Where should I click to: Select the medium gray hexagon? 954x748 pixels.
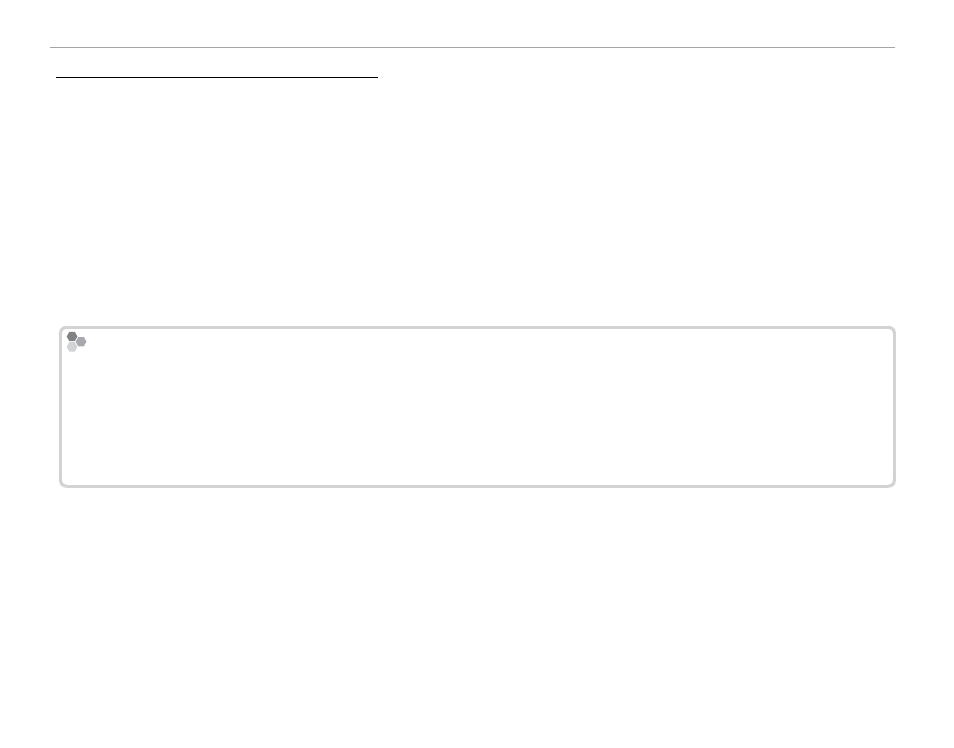pyautogui.click(x=82, y=341)
